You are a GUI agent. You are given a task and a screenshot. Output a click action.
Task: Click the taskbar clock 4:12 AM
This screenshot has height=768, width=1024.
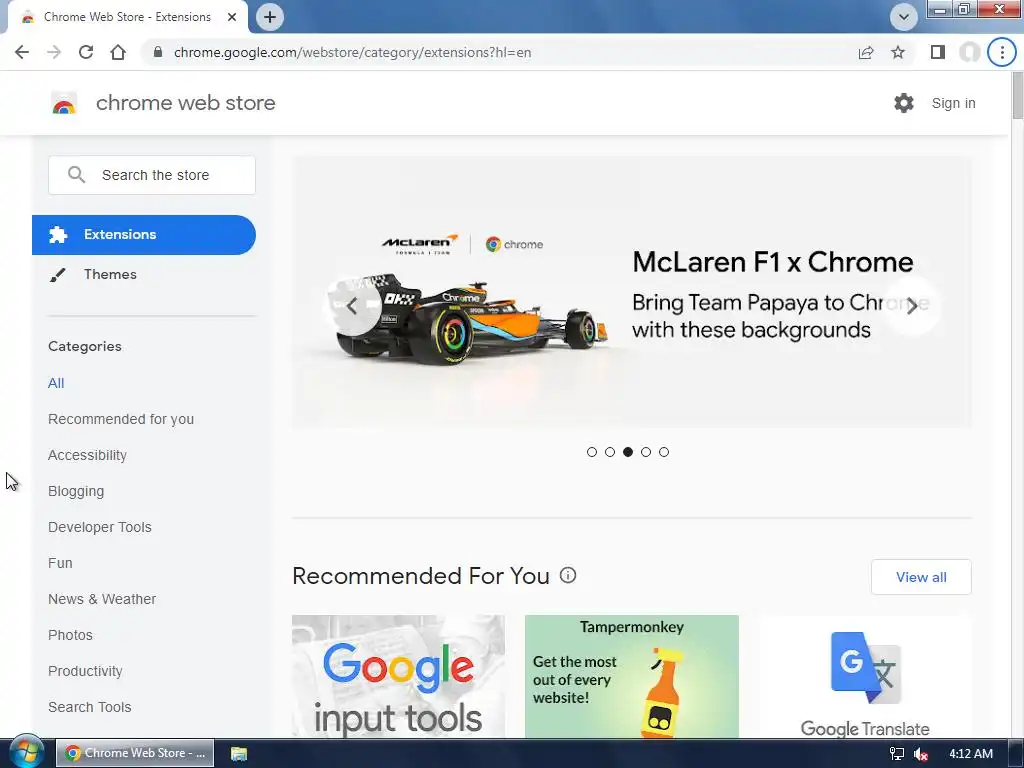click(970, 754)
